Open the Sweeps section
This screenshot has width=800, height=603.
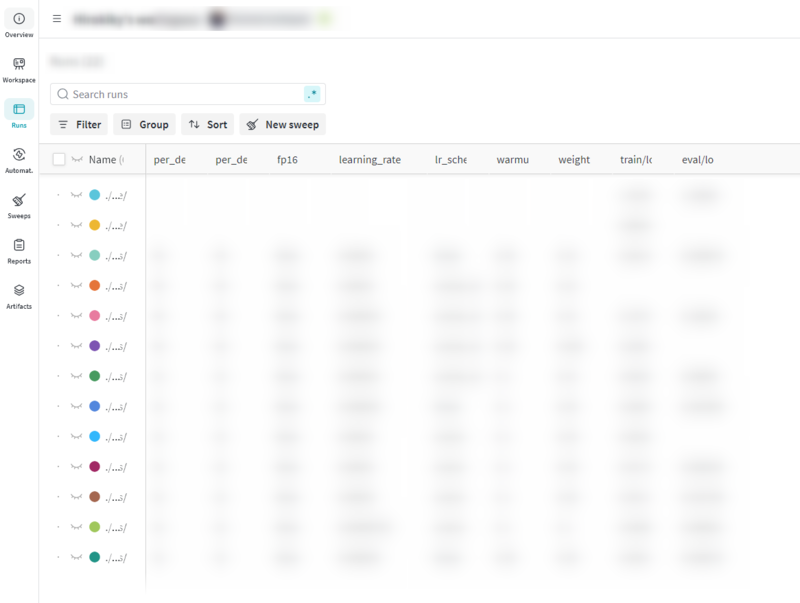(x=19, y=199)
